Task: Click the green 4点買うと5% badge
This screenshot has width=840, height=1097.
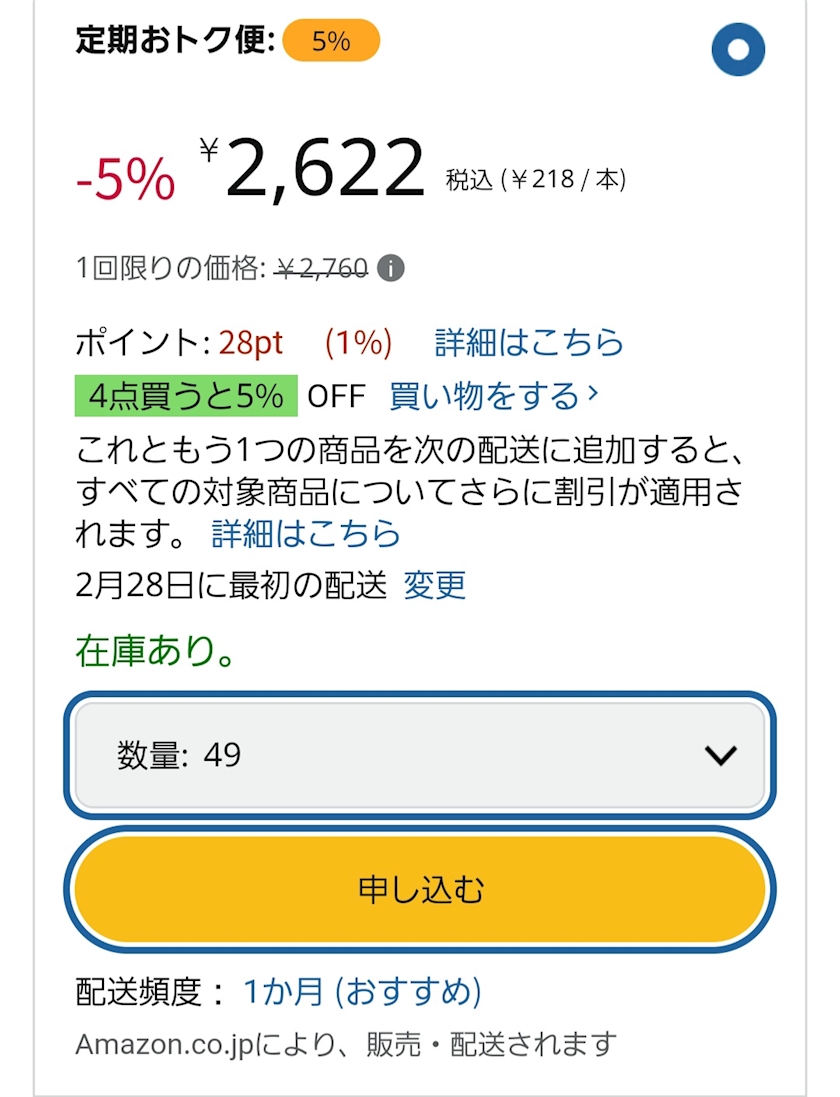Action: click(x=186, y=396)
